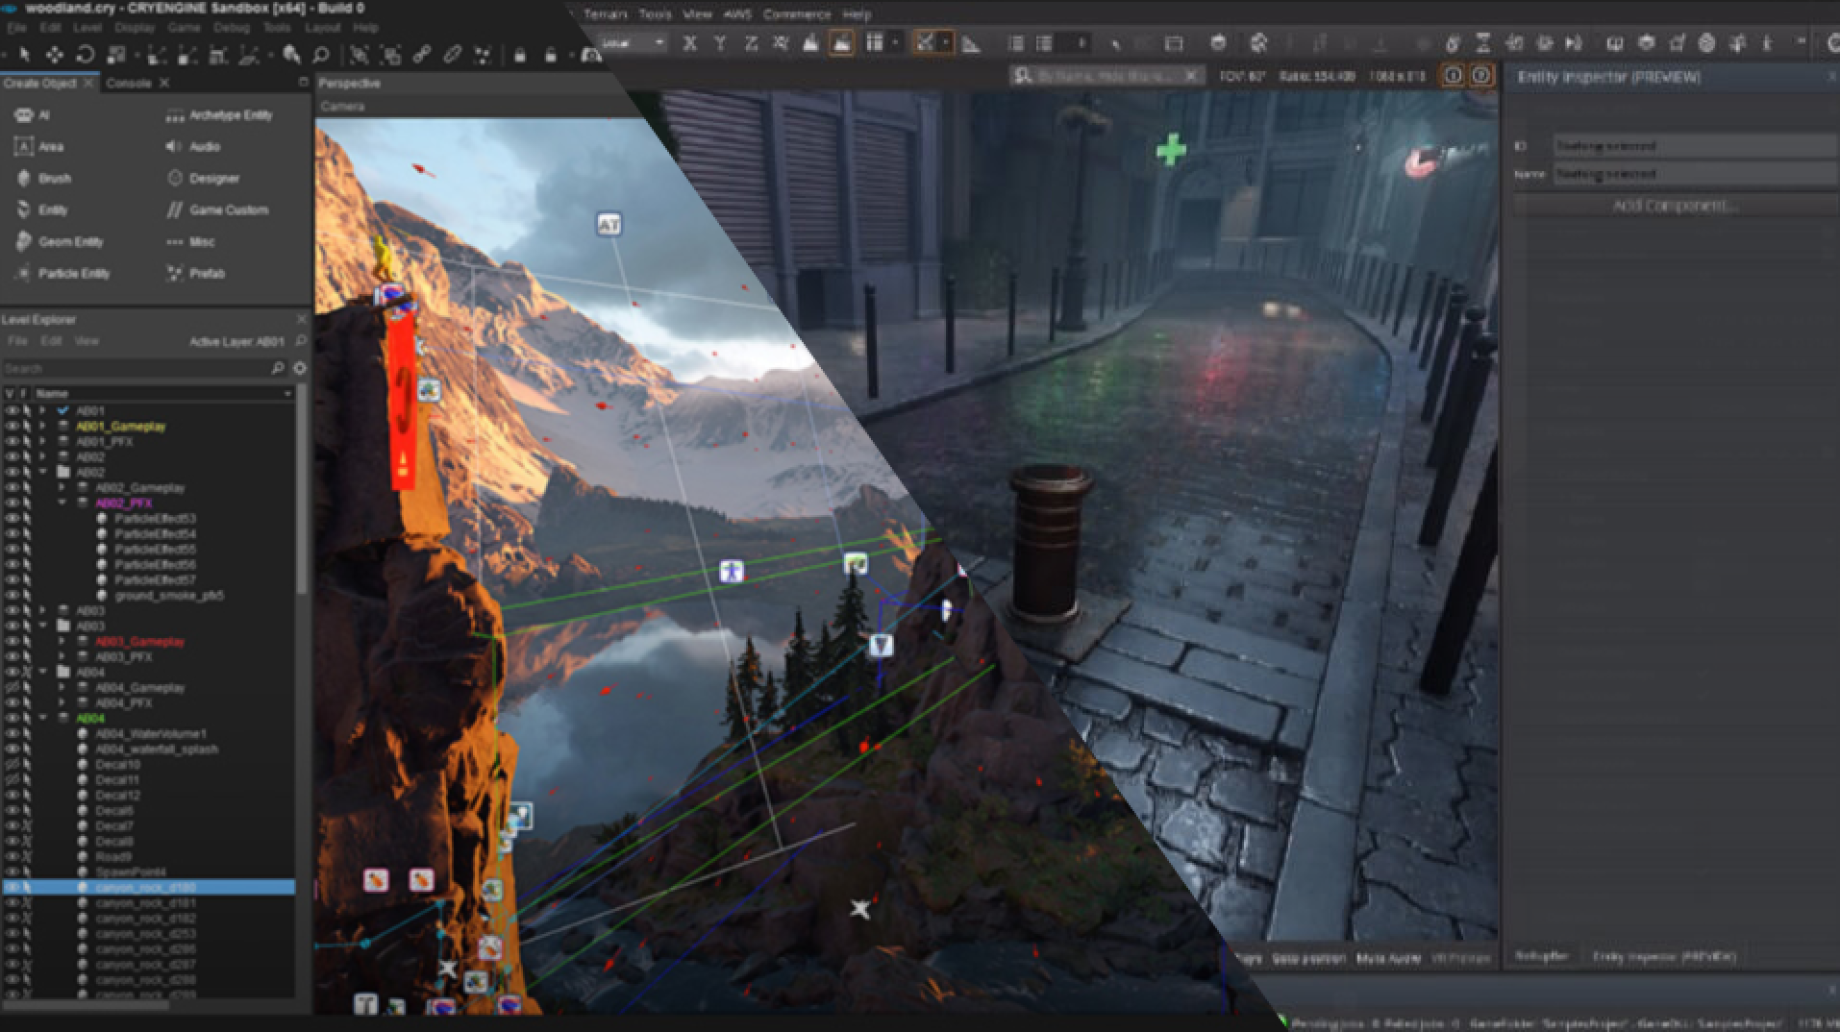Click the Link objects chain icon
The height and width of the screenshot is (1032, 1840).
(x=422, y=54)
